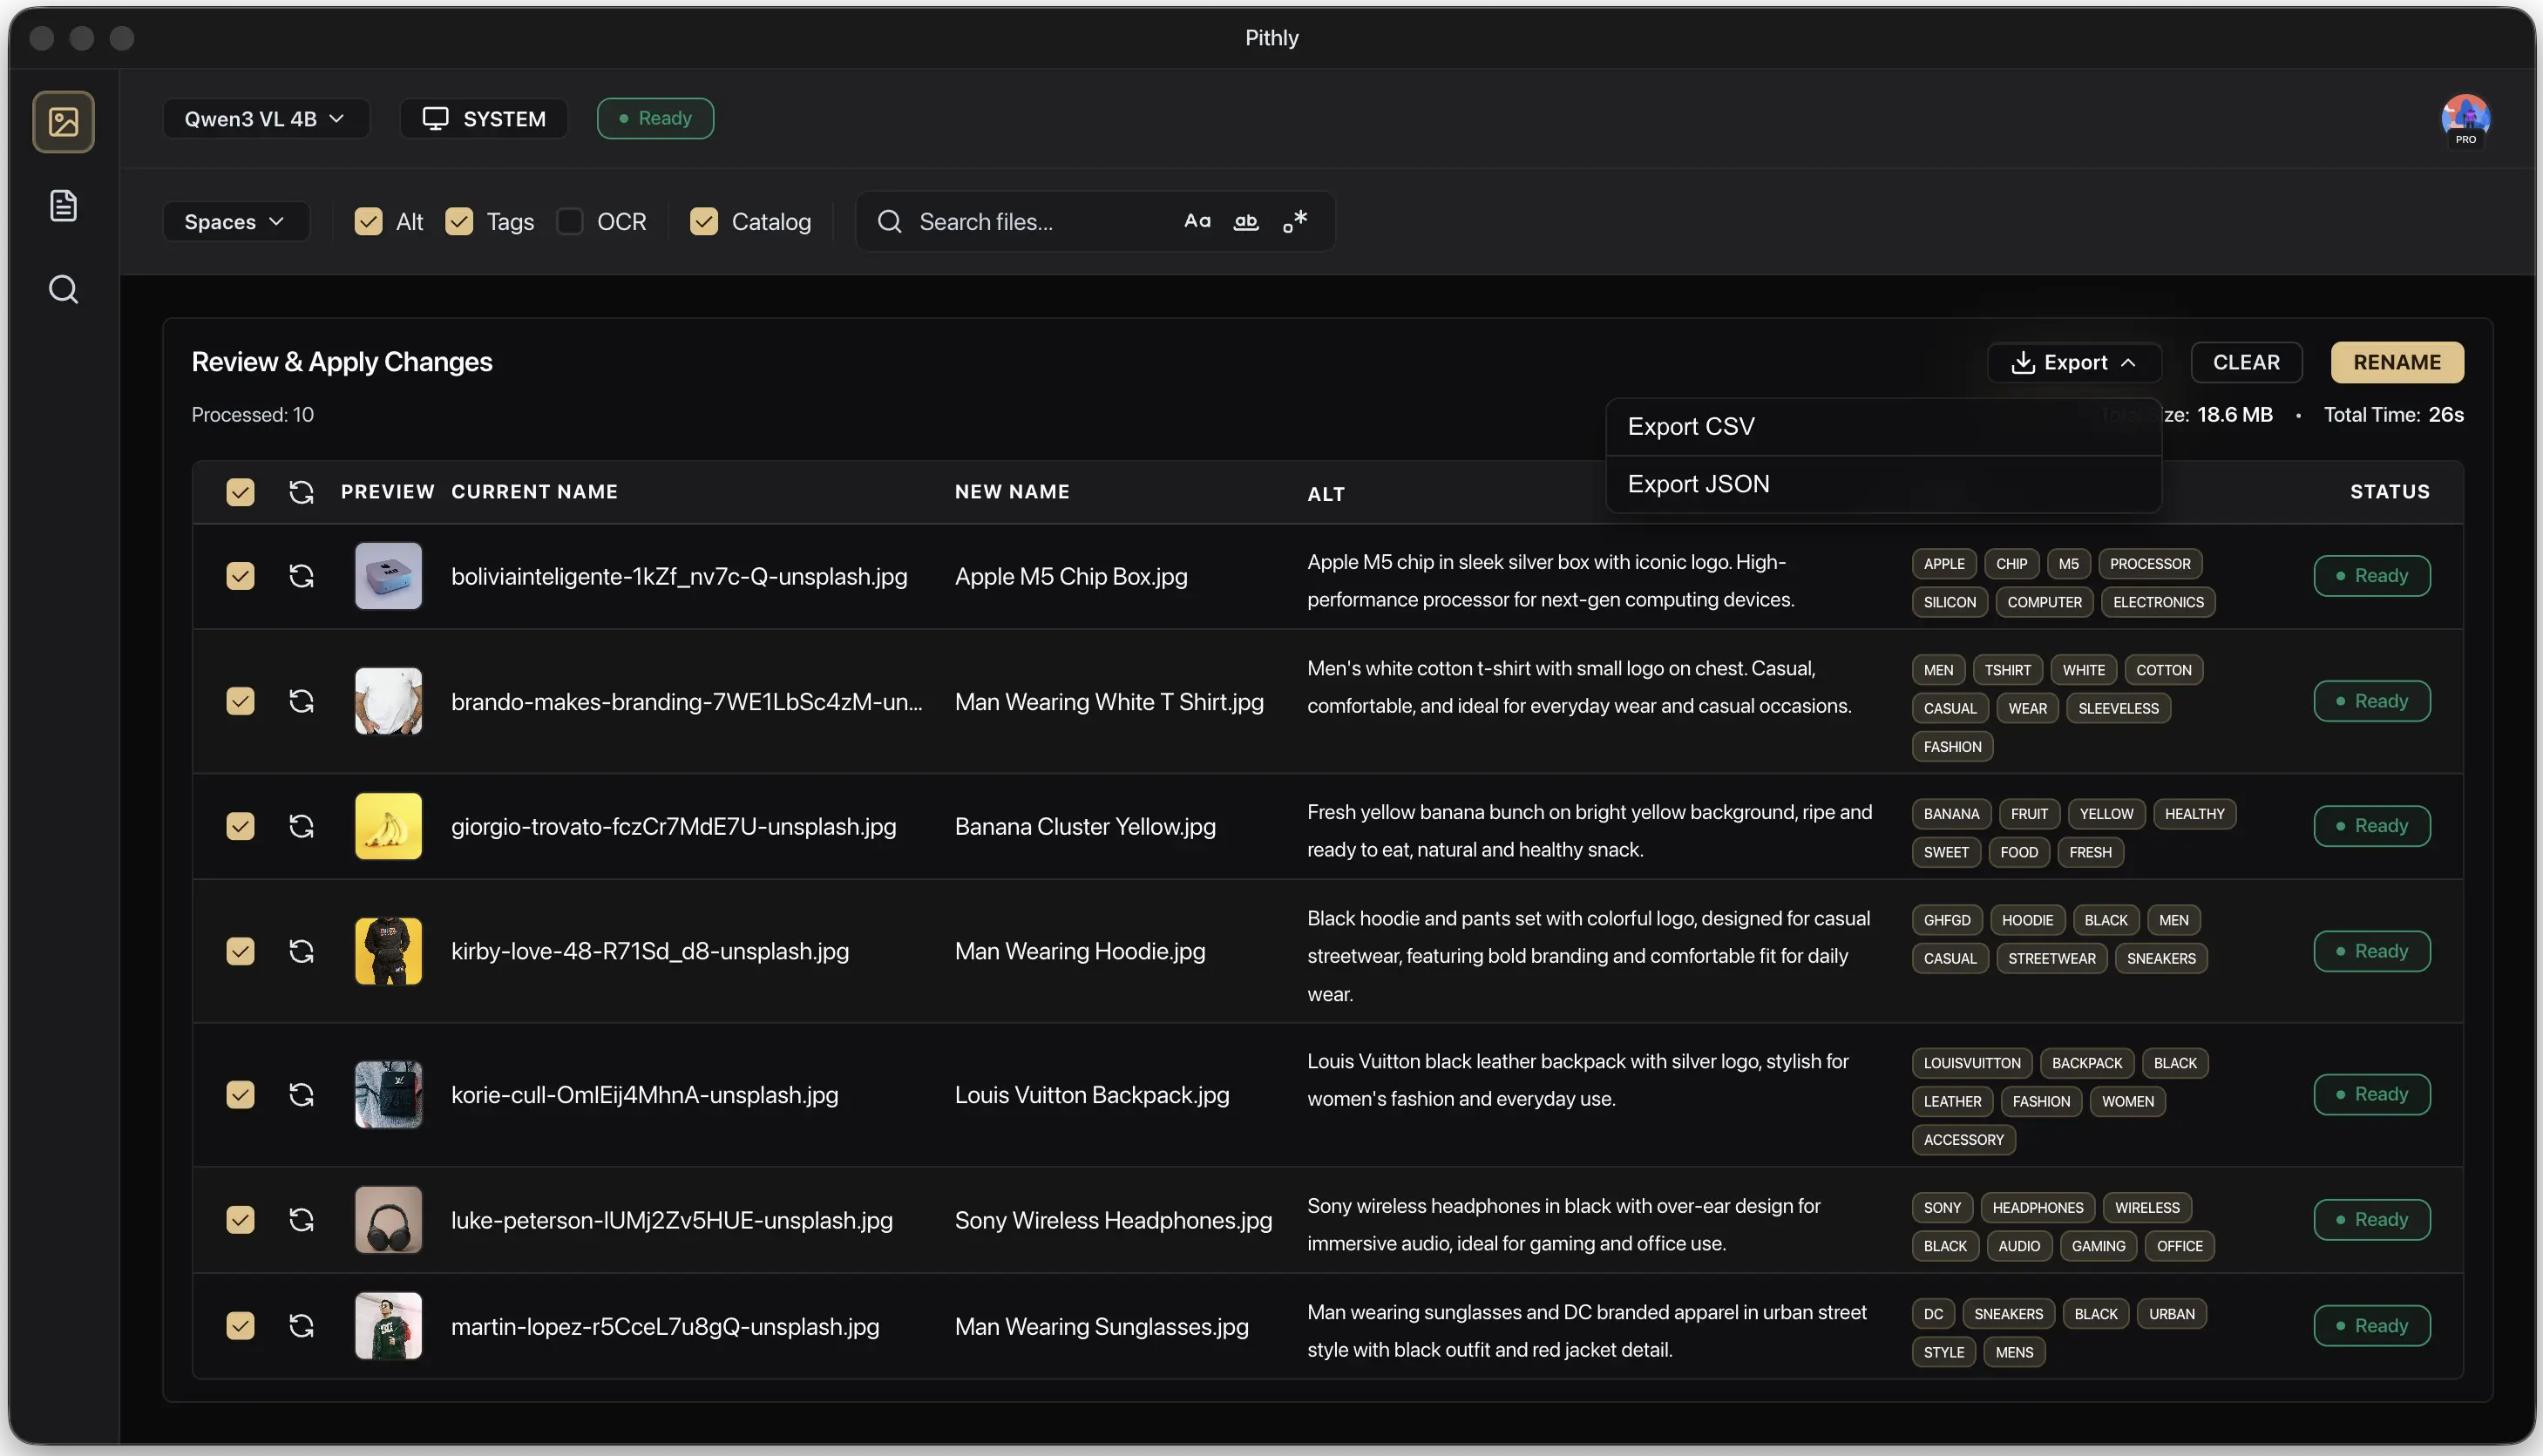Enable case-sensitive search with the Aa icon

[1197, 221]
